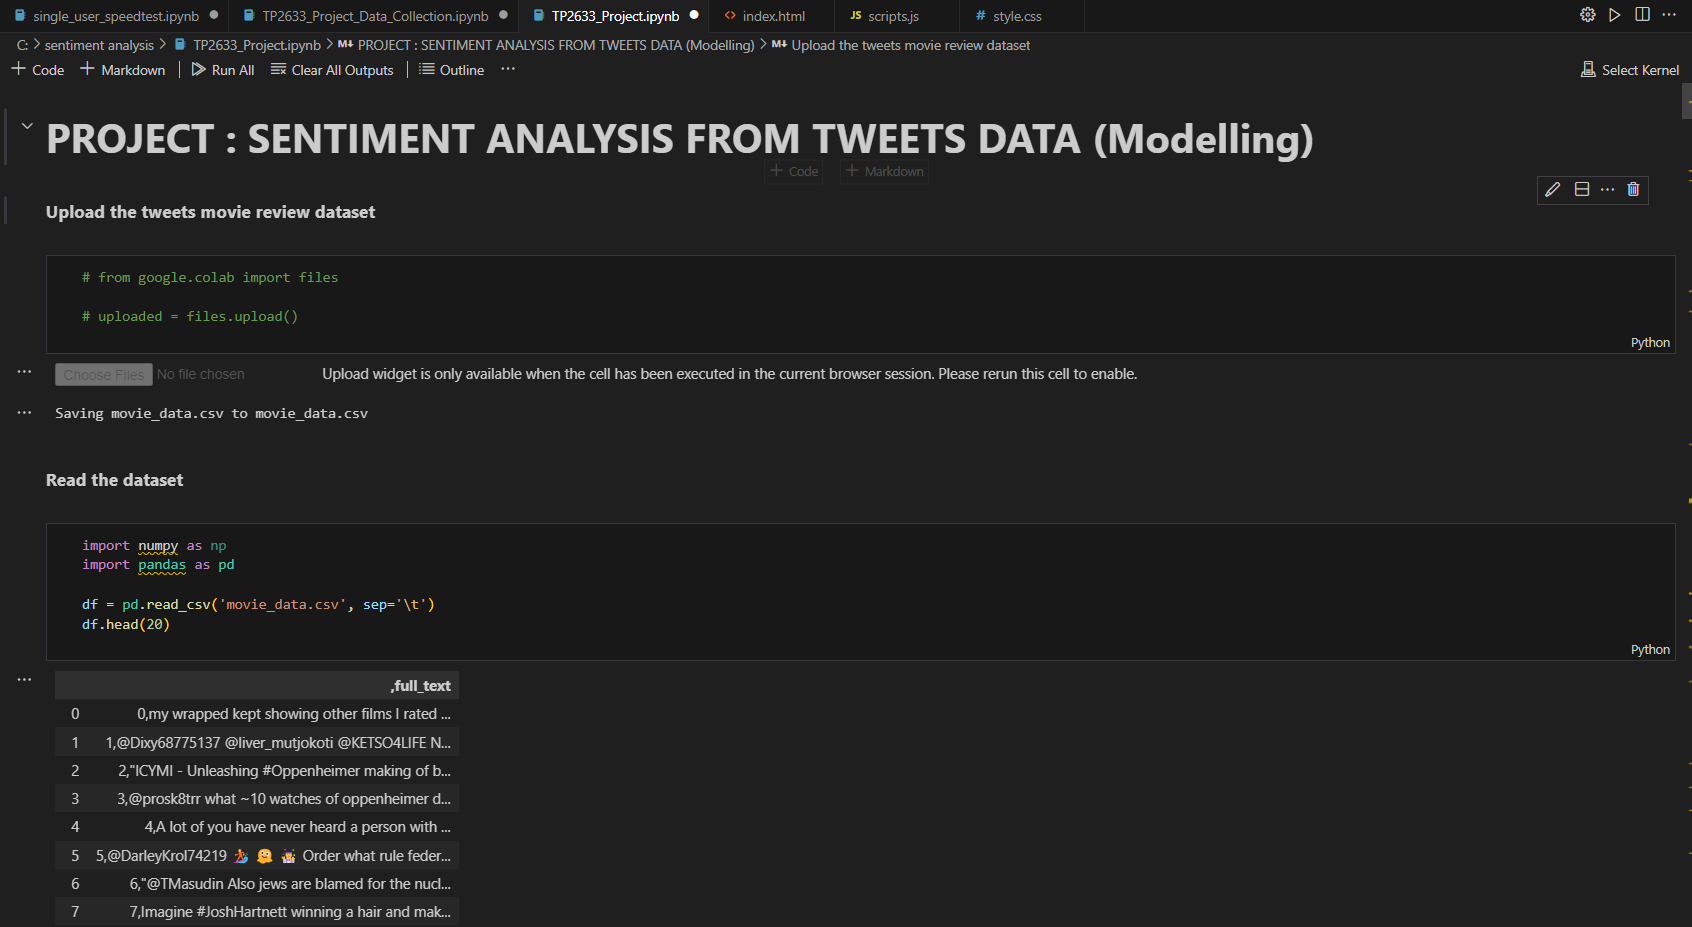Select the Edit Cell pencil icon
Viewport: 1692px width, 927px height.
point(1552,189)
